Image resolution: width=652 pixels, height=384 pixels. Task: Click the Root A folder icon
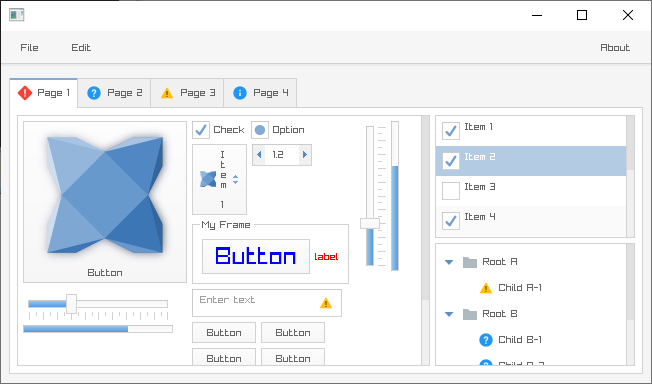click(470, 262)
